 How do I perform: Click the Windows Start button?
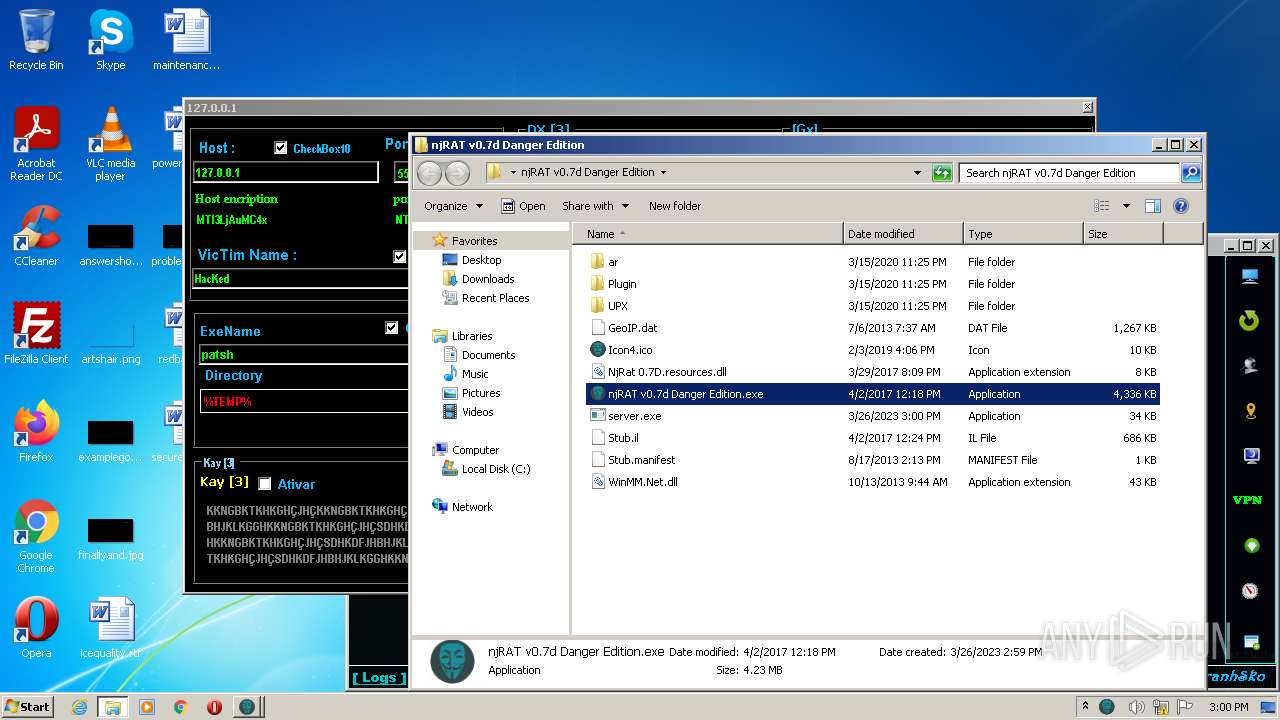tap(28, 707)
